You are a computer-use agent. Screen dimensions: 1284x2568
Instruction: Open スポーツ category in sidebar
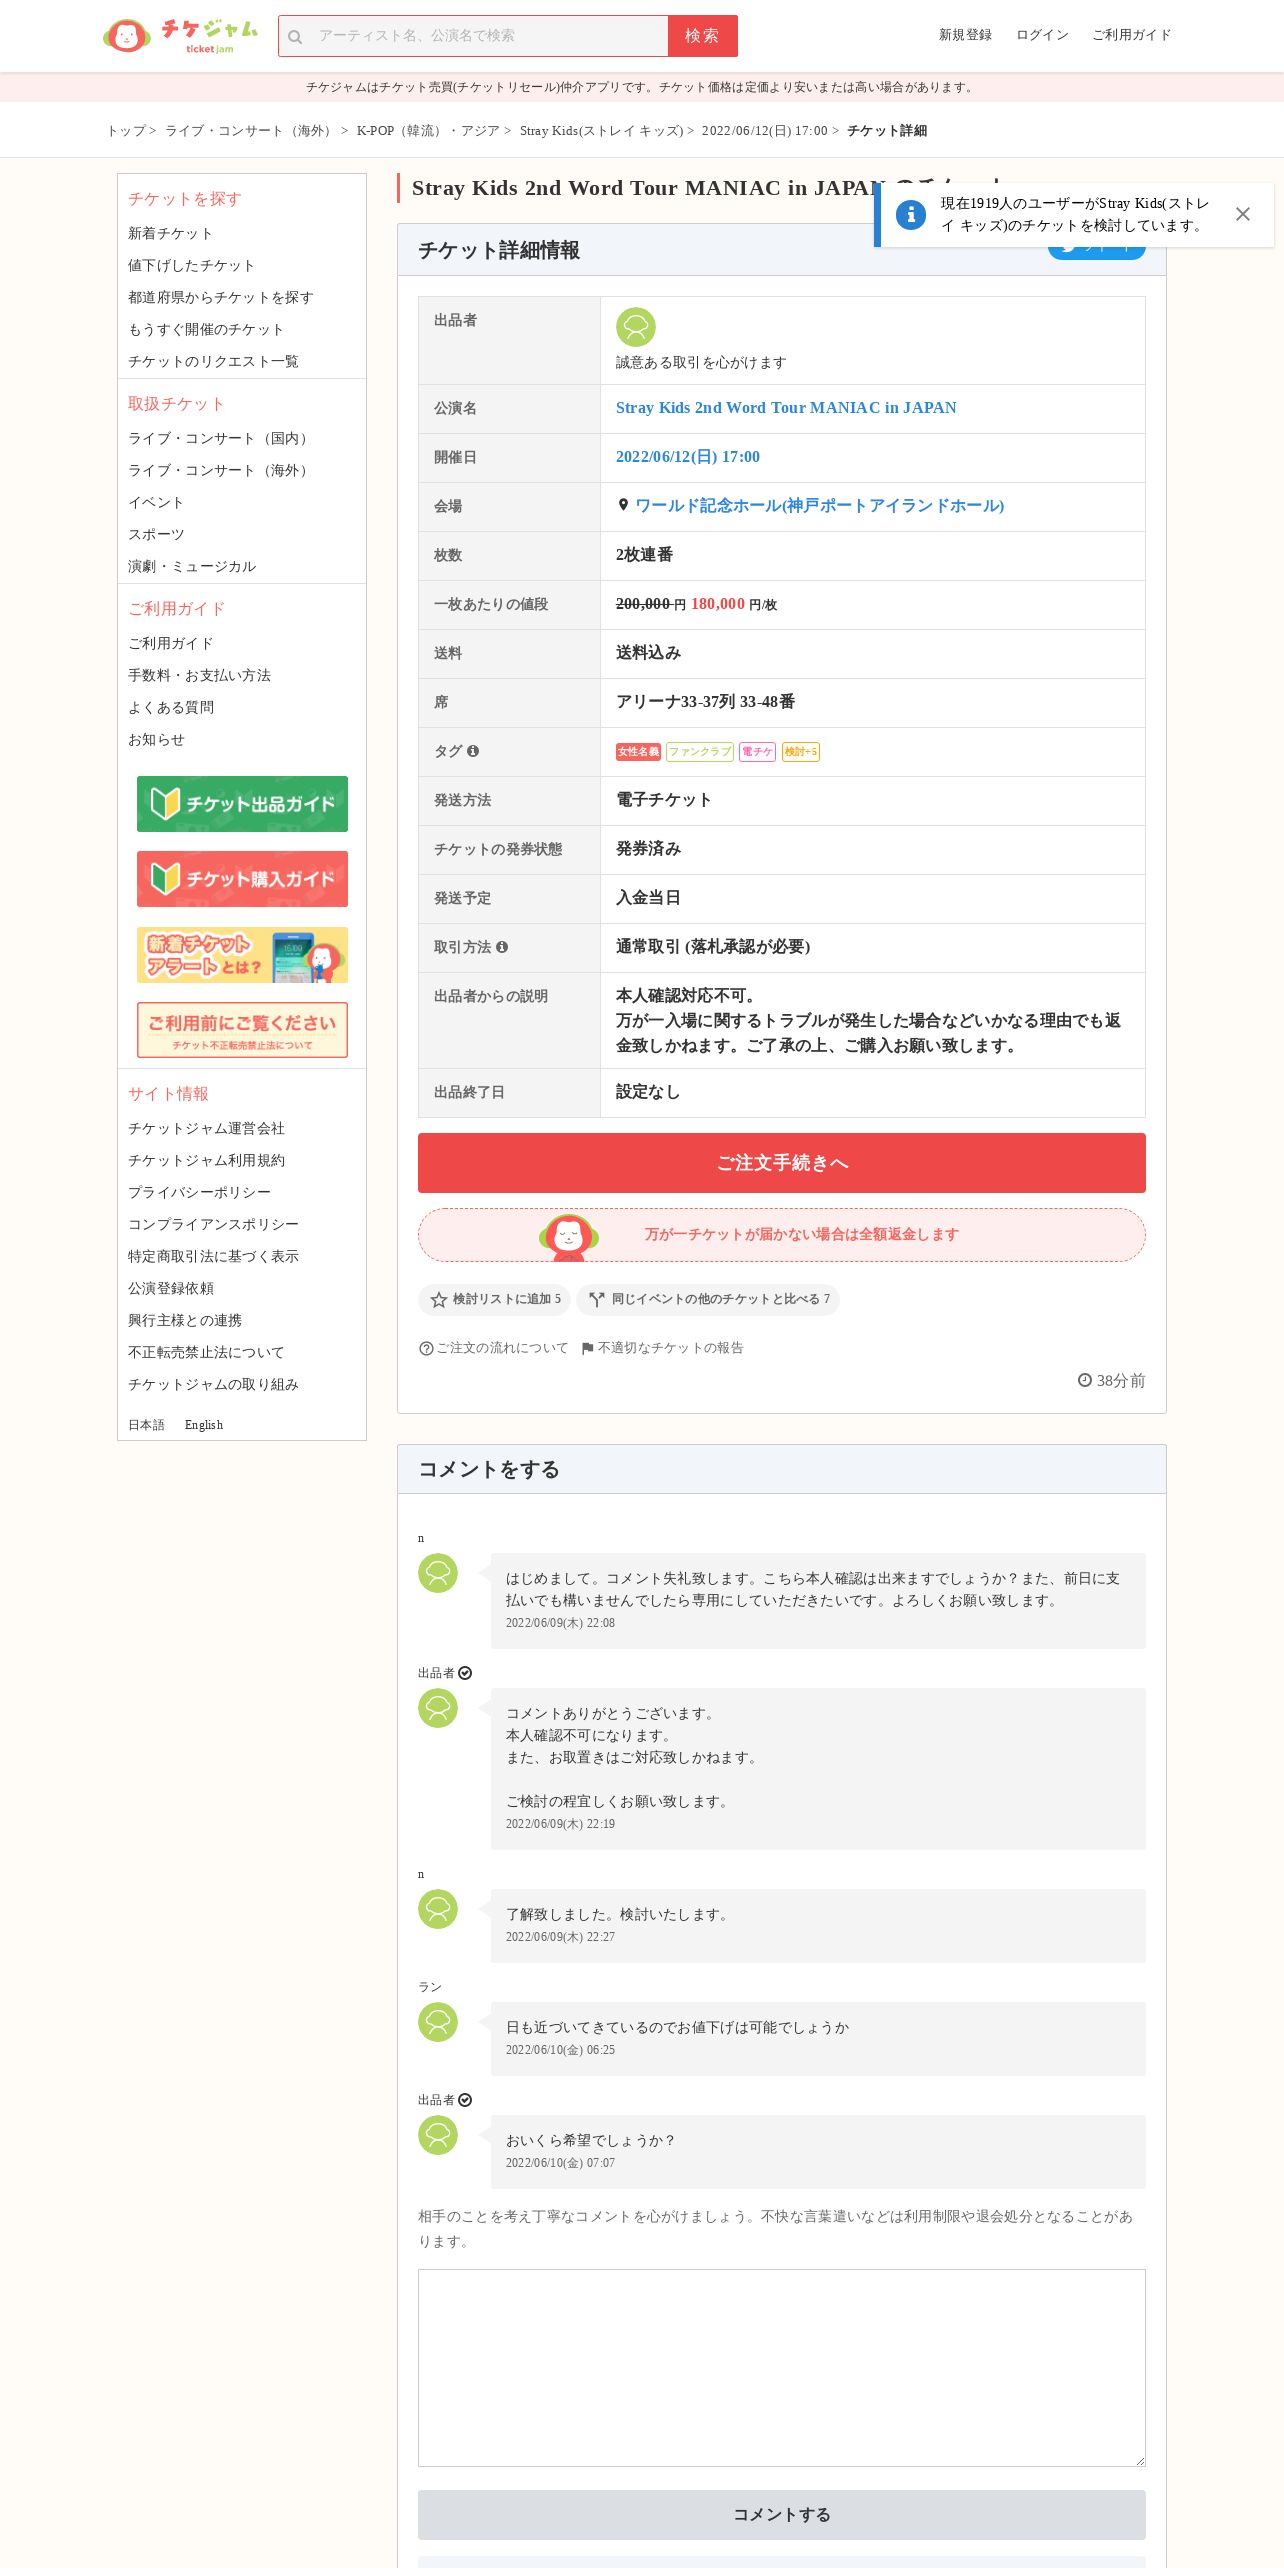156,535
